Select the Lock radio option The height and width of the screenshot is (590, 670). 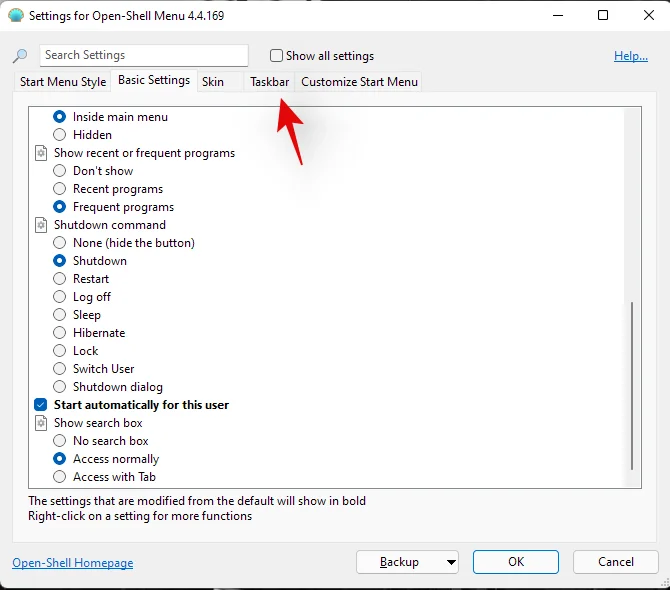(59, 351)
